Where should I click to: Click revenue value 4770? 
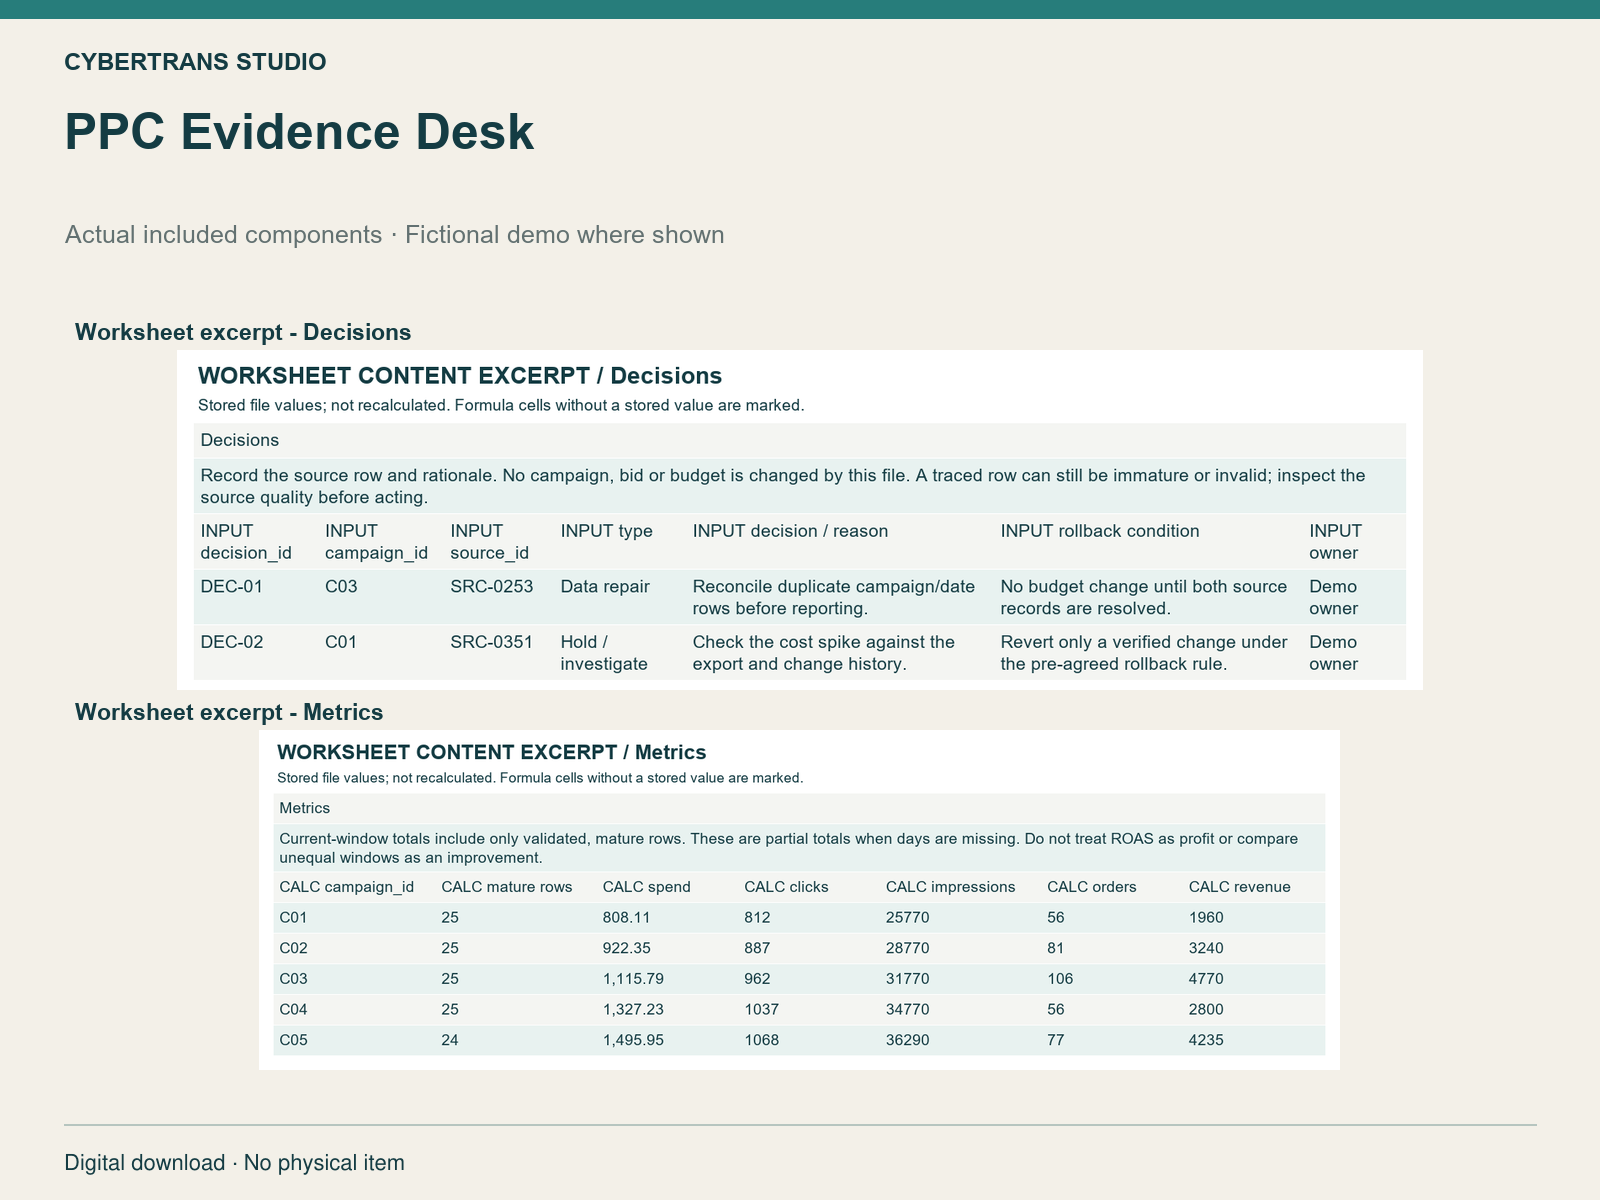pos(1206,979)
